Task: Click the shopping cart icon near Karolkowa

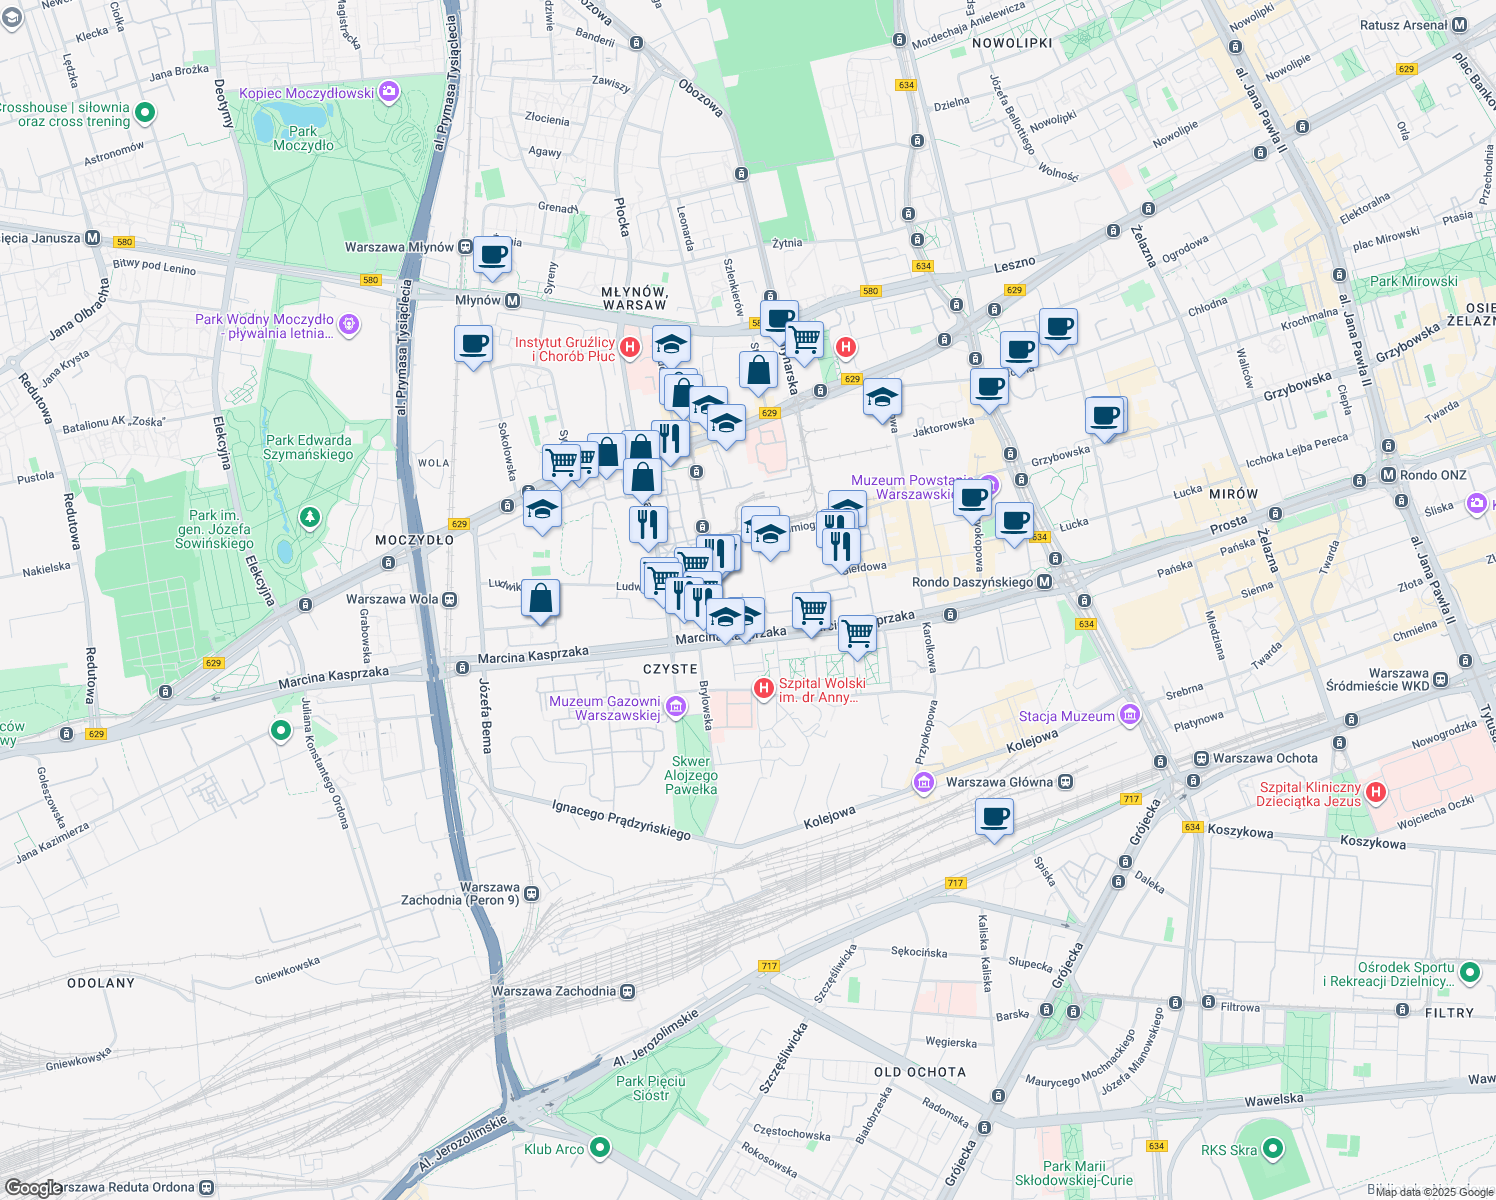Action: tap(856, 634)
